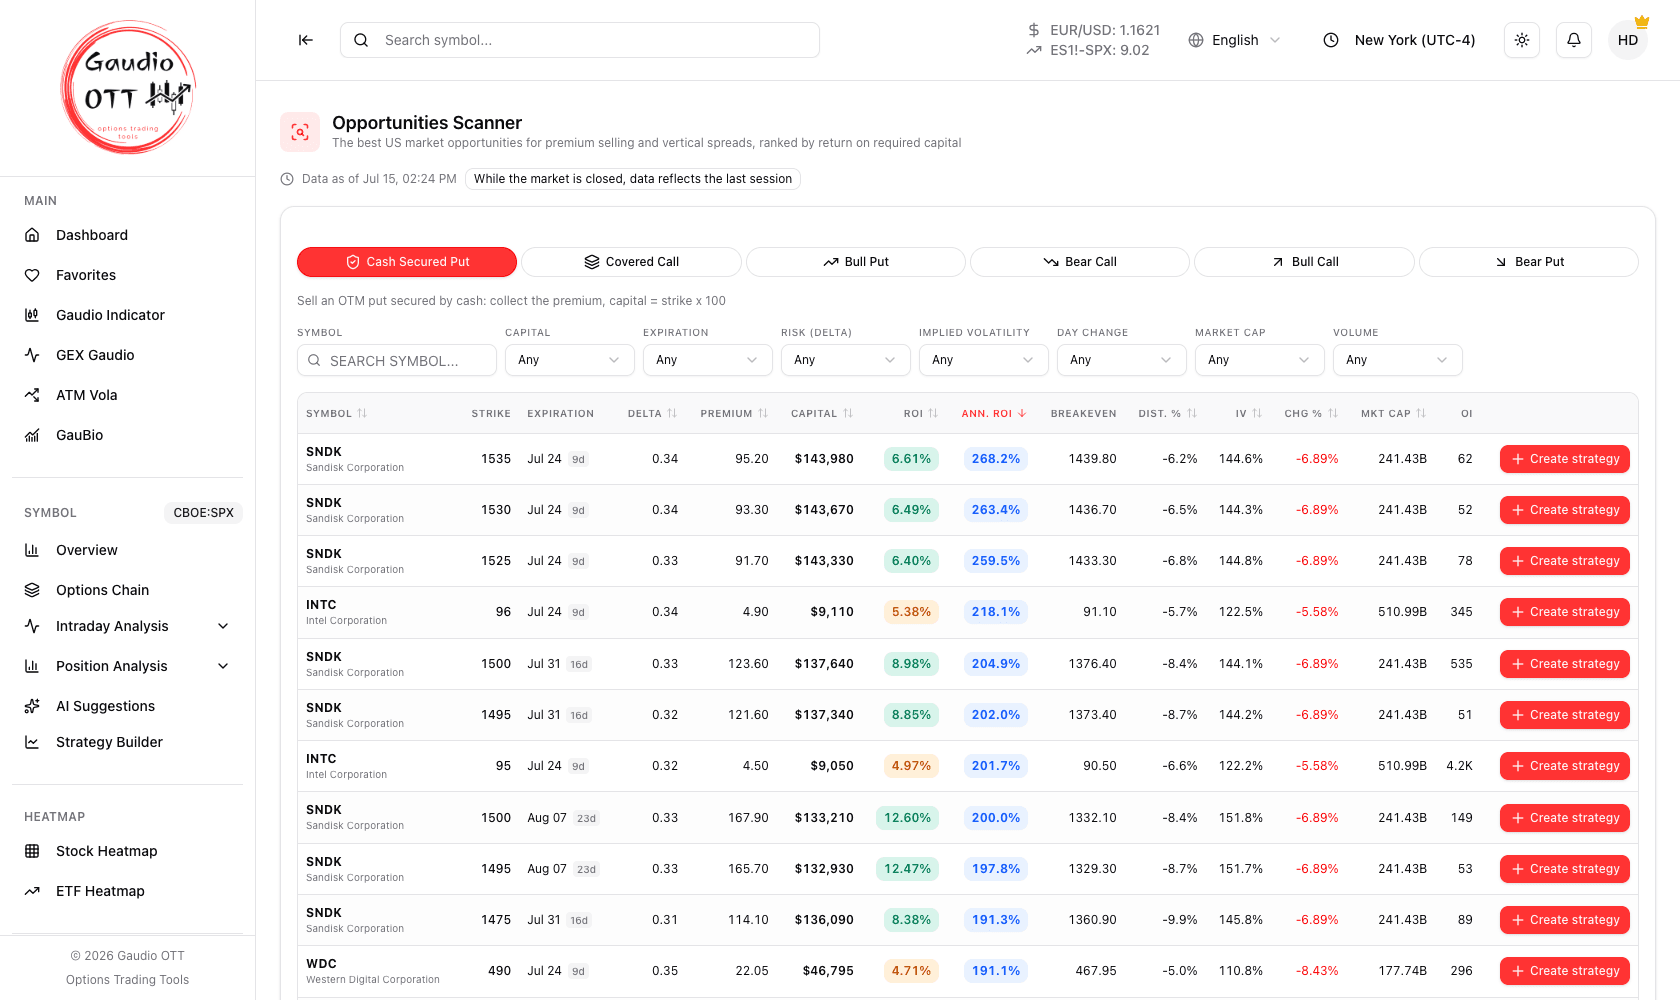Sort table by Capital column
Image resolution: width=1680 pixels, height=1000 pixels.
[822, 414]
